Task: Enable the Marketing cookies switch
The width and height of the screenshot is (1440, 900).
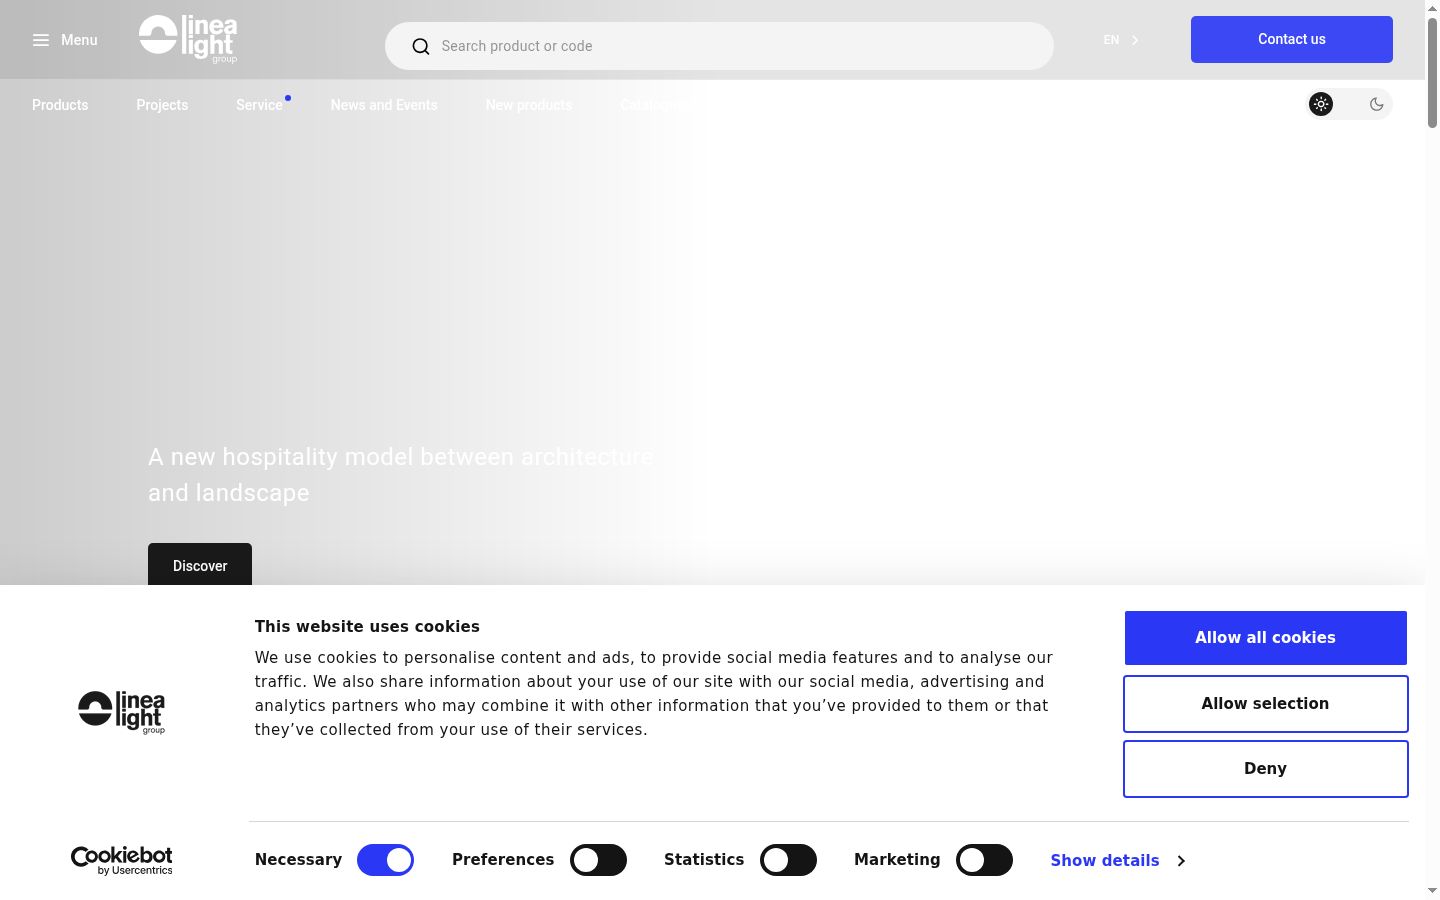Action: pyautogui.click(x=984, y=860)
